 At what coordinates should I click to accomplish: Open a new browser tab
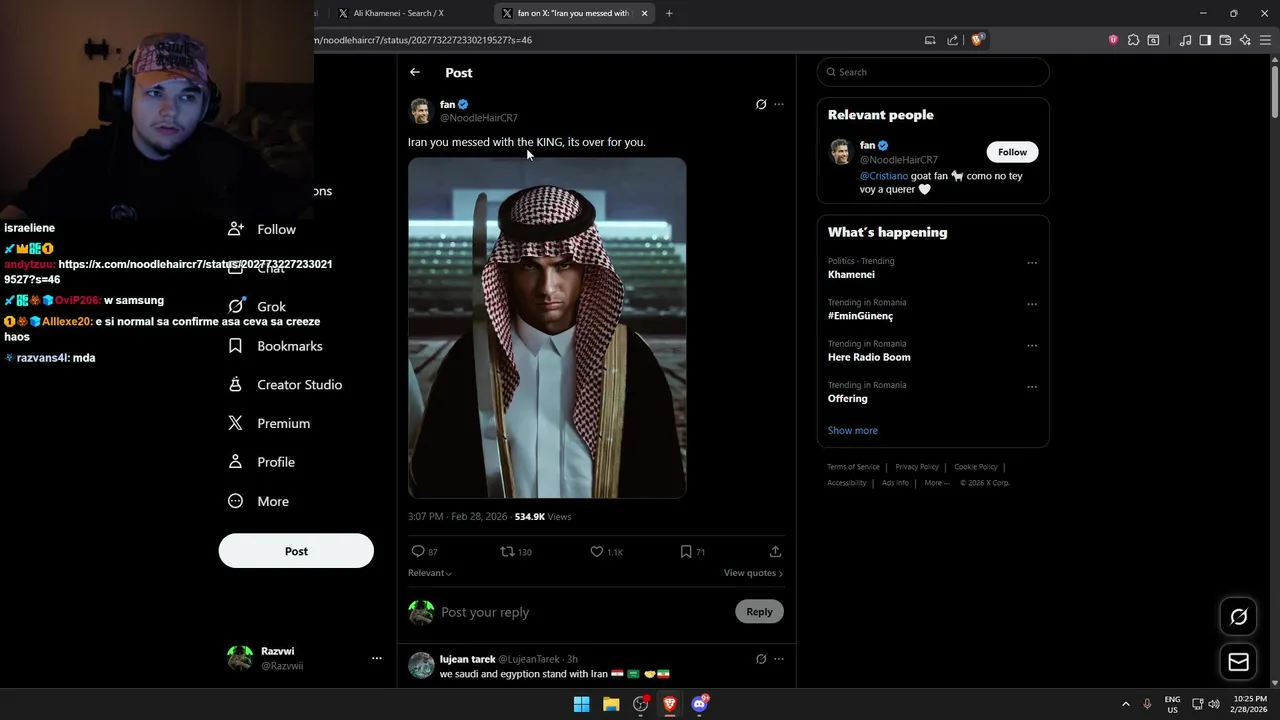pos(669,13)
